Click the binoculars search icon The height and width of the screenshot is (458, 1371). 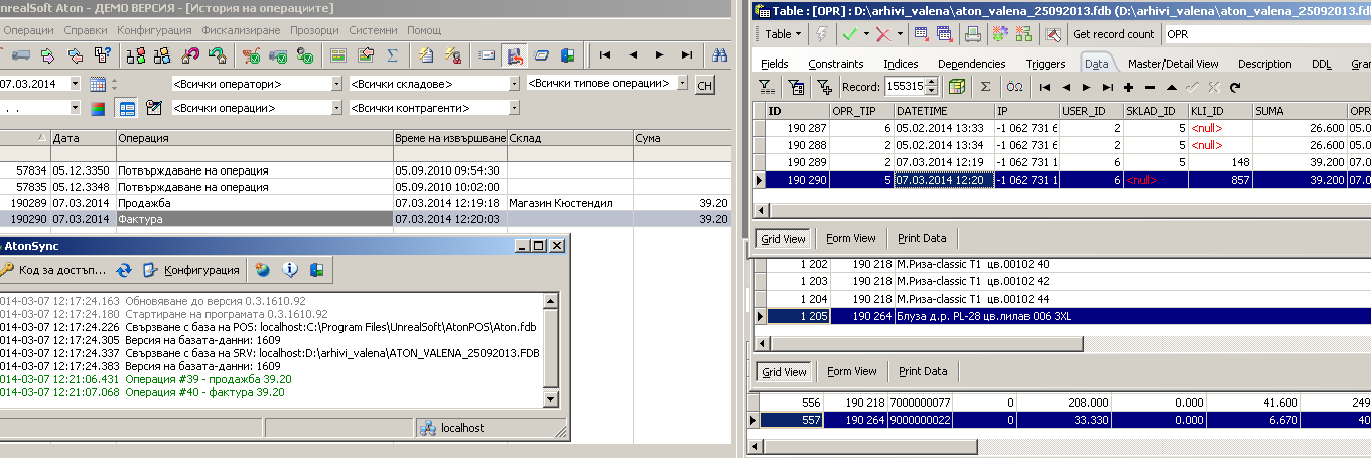point(718,55)
